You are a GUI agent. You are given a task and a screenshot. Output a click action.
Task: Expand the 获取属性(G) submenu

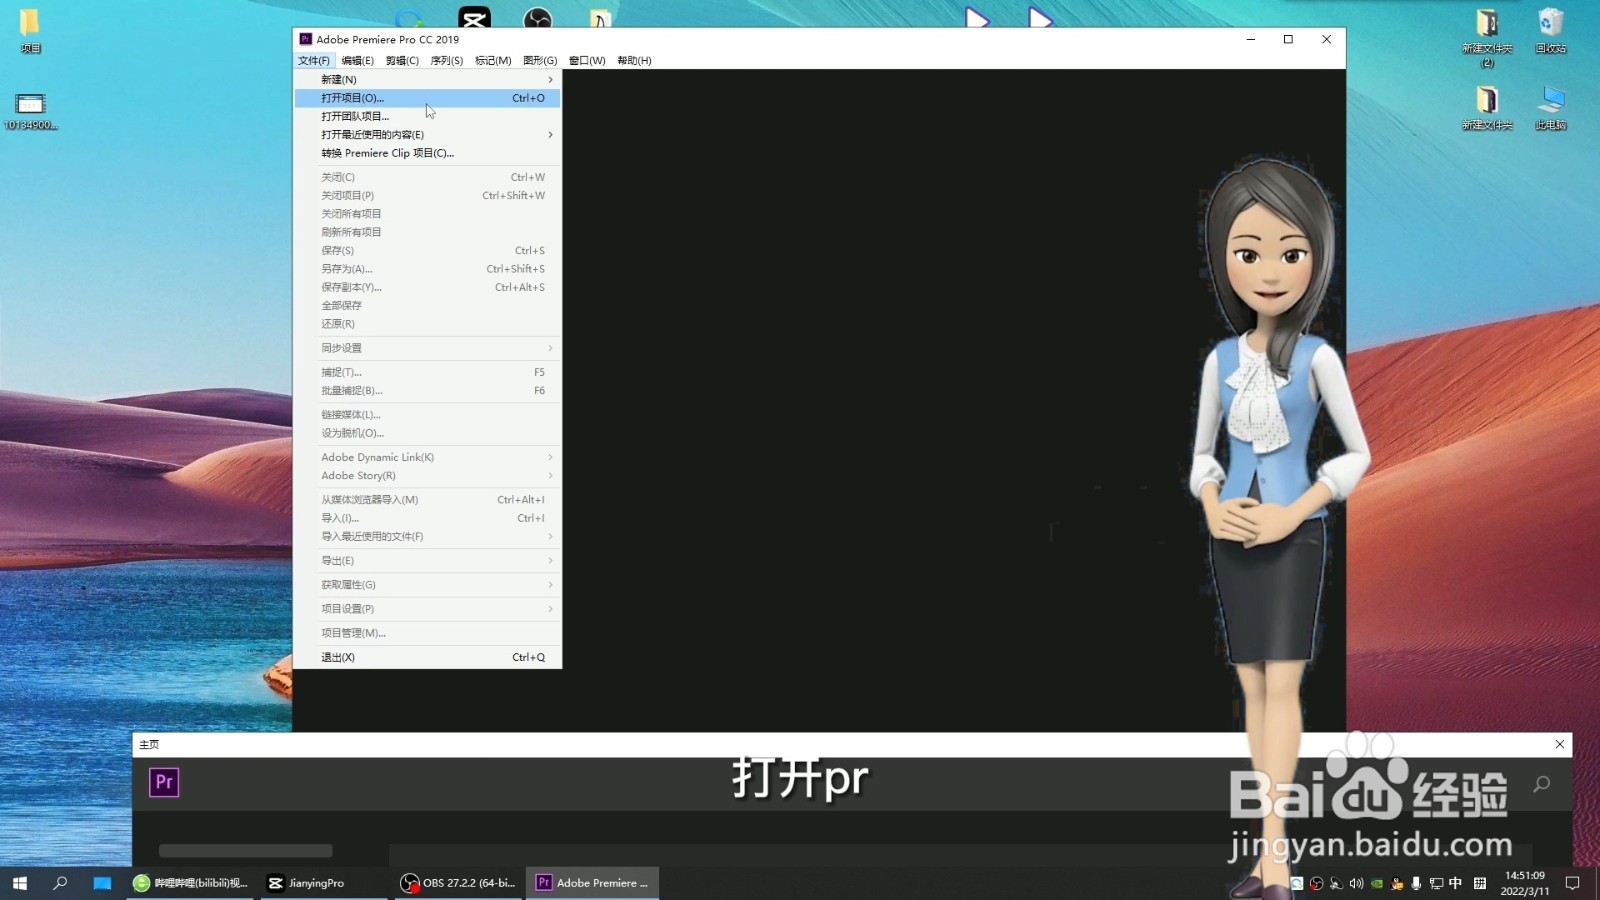427,585
